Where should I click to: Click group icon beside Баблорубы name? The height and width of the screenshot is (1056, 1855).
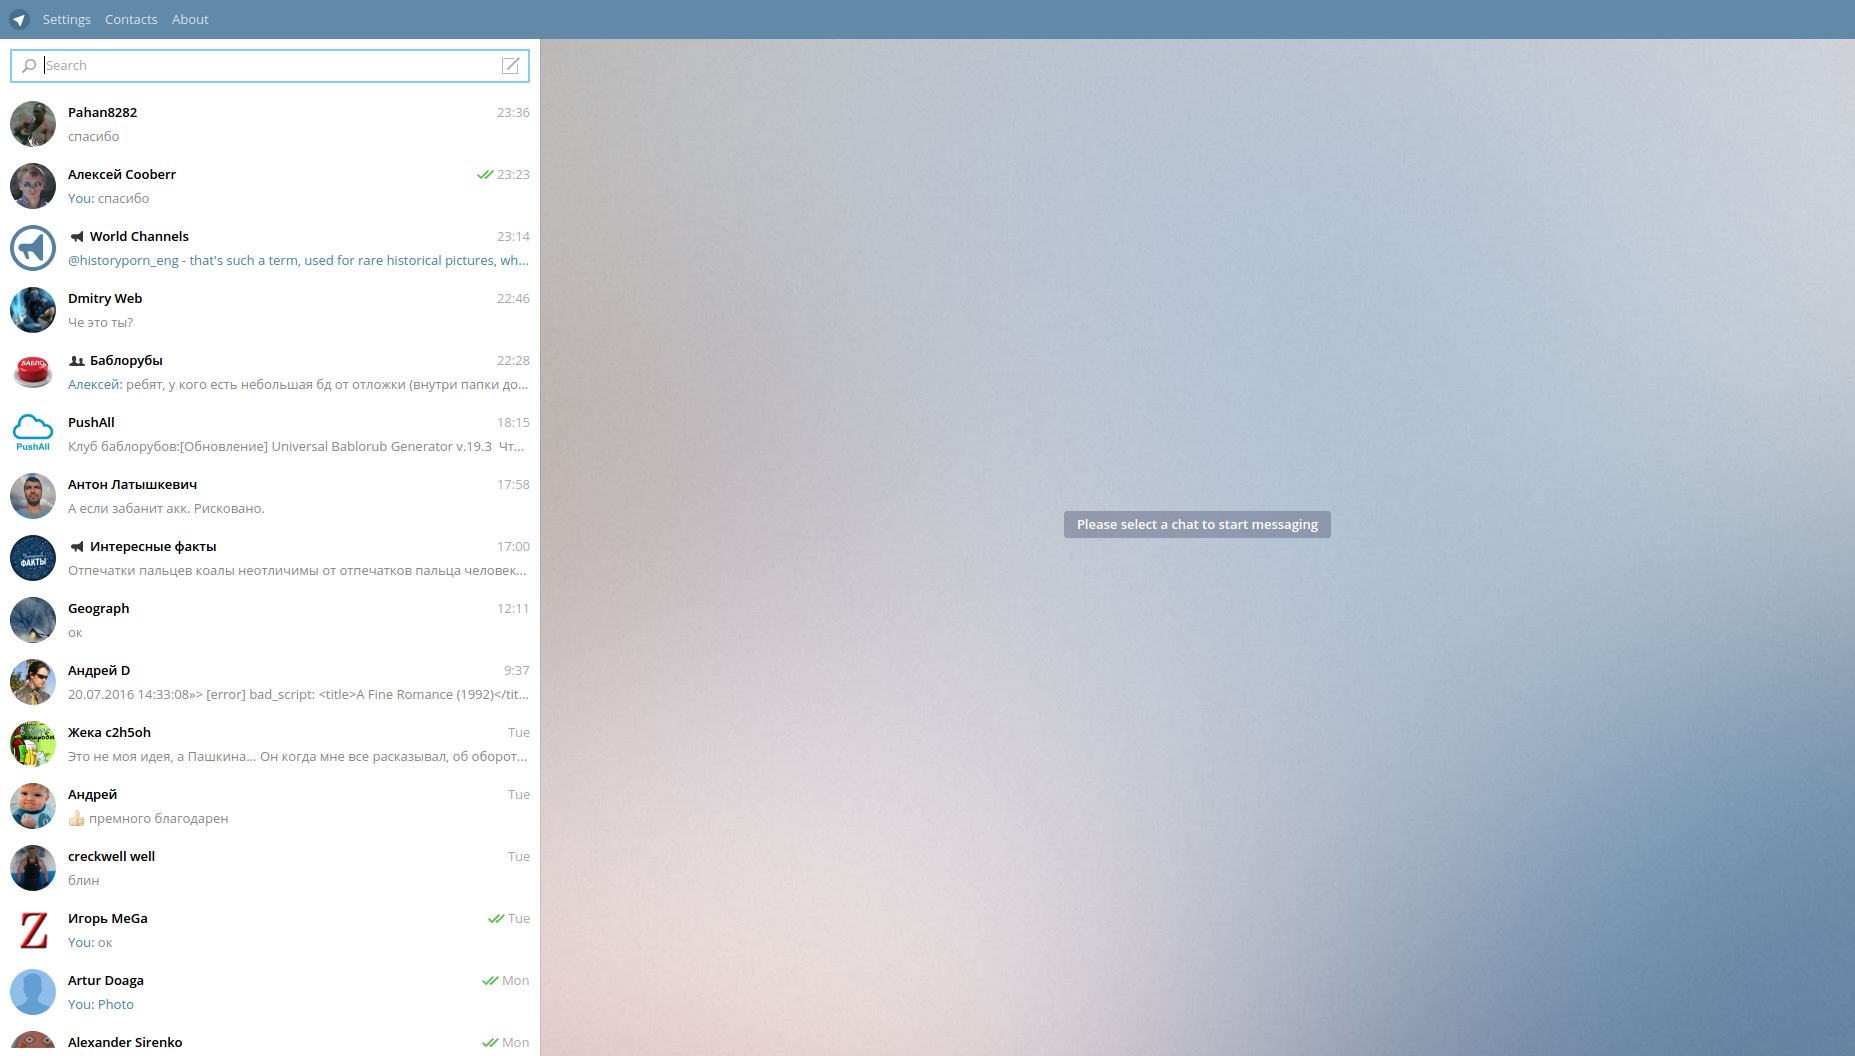tap(77, 361)
